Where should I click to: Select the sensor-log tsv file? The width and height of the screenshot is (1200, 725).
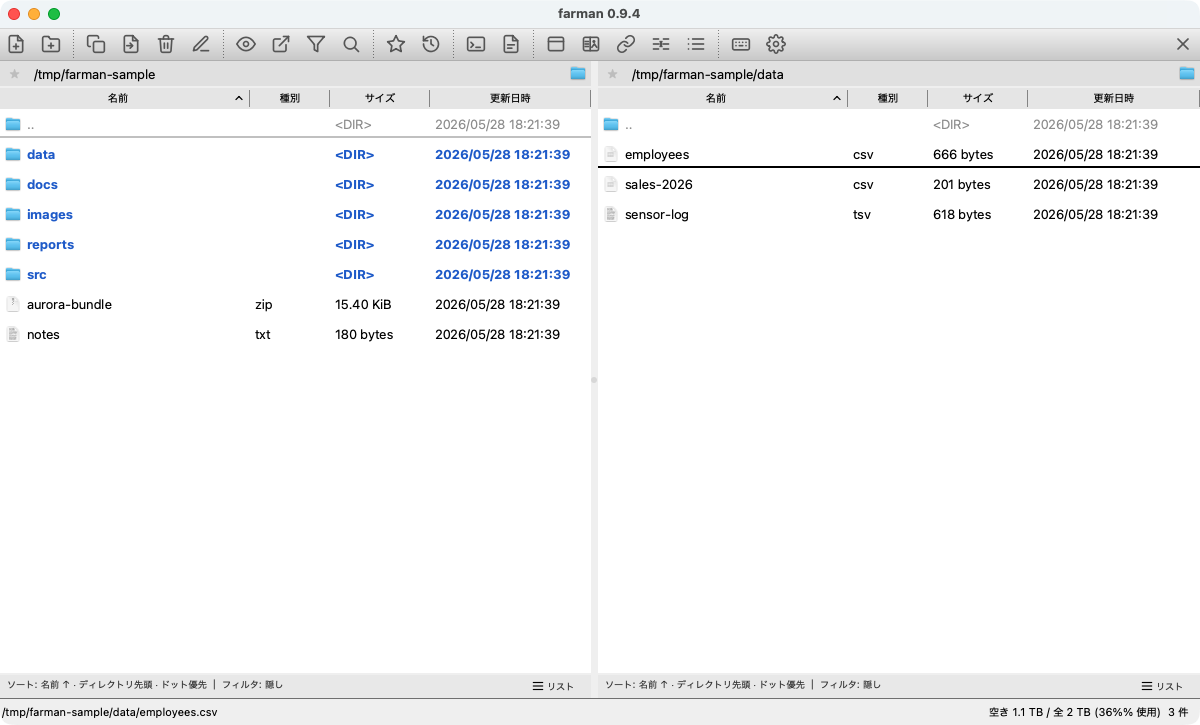898,214
